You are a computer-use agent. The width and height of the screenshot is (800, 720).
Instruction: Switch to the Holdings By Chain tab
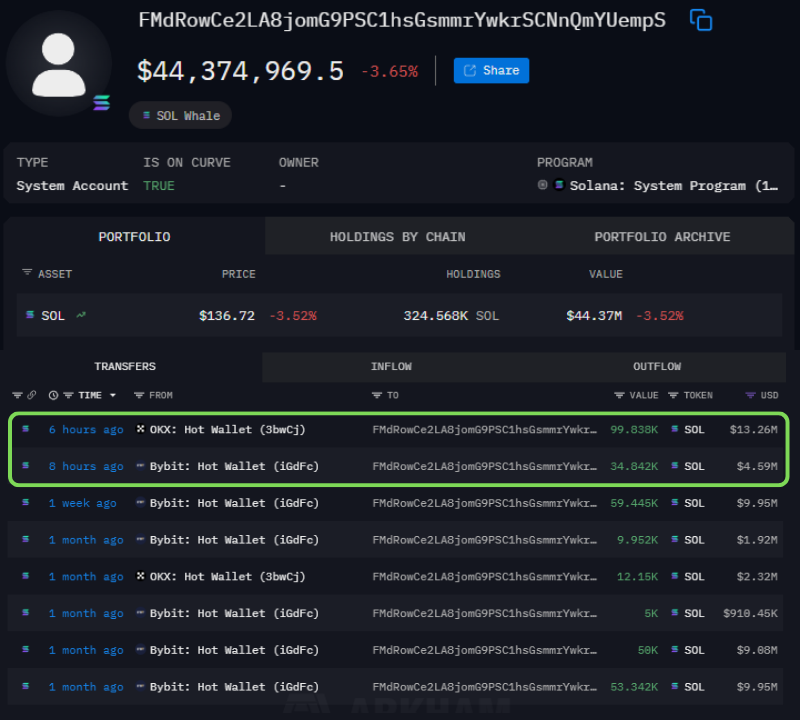coord(397,237)
